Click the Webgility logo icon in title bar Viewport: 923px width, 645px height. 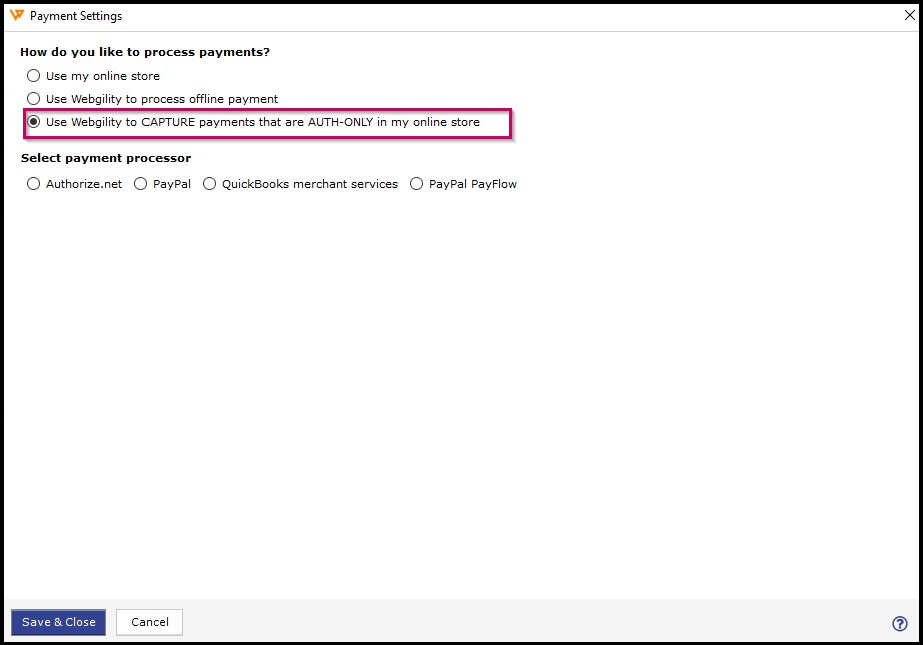(16, 16)
